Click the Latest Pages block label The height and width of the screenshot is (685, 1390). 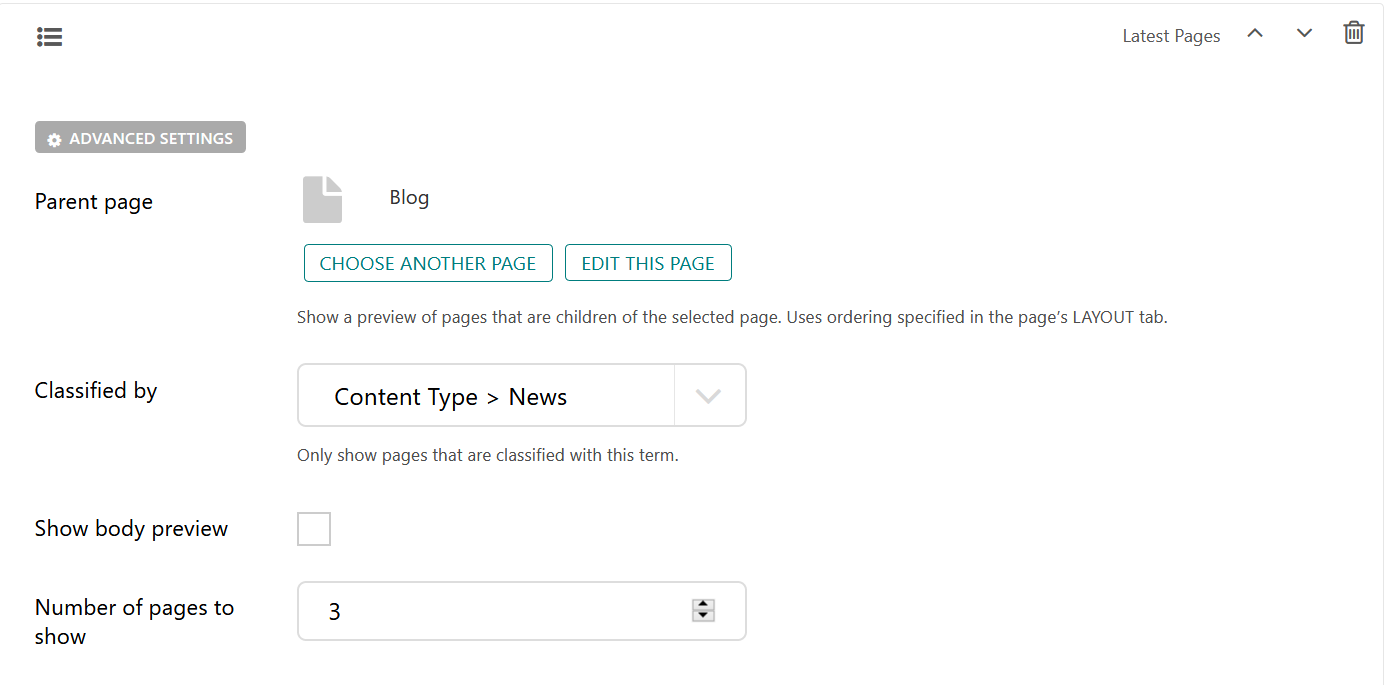(1171, 36)
